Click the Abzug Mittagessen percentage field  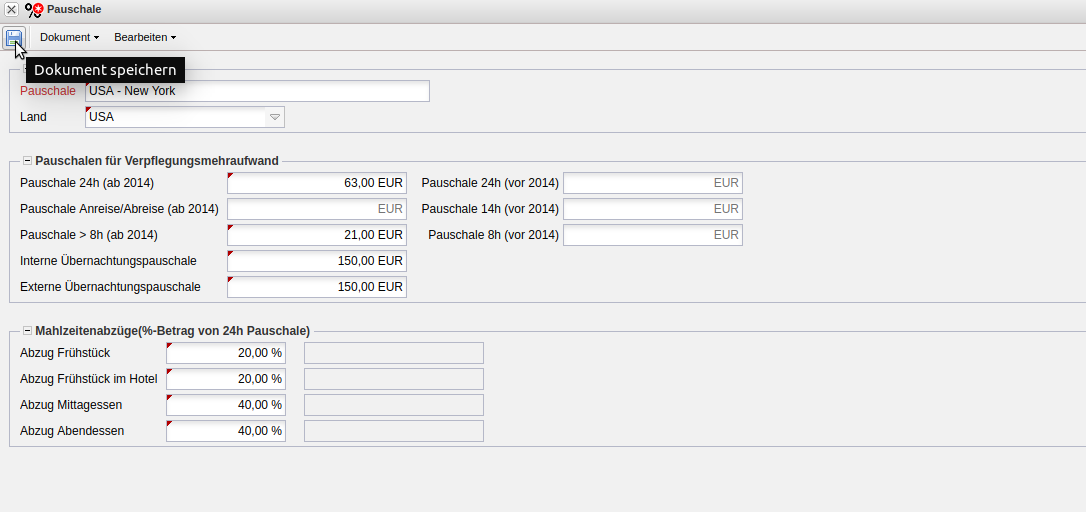point(225,405)
